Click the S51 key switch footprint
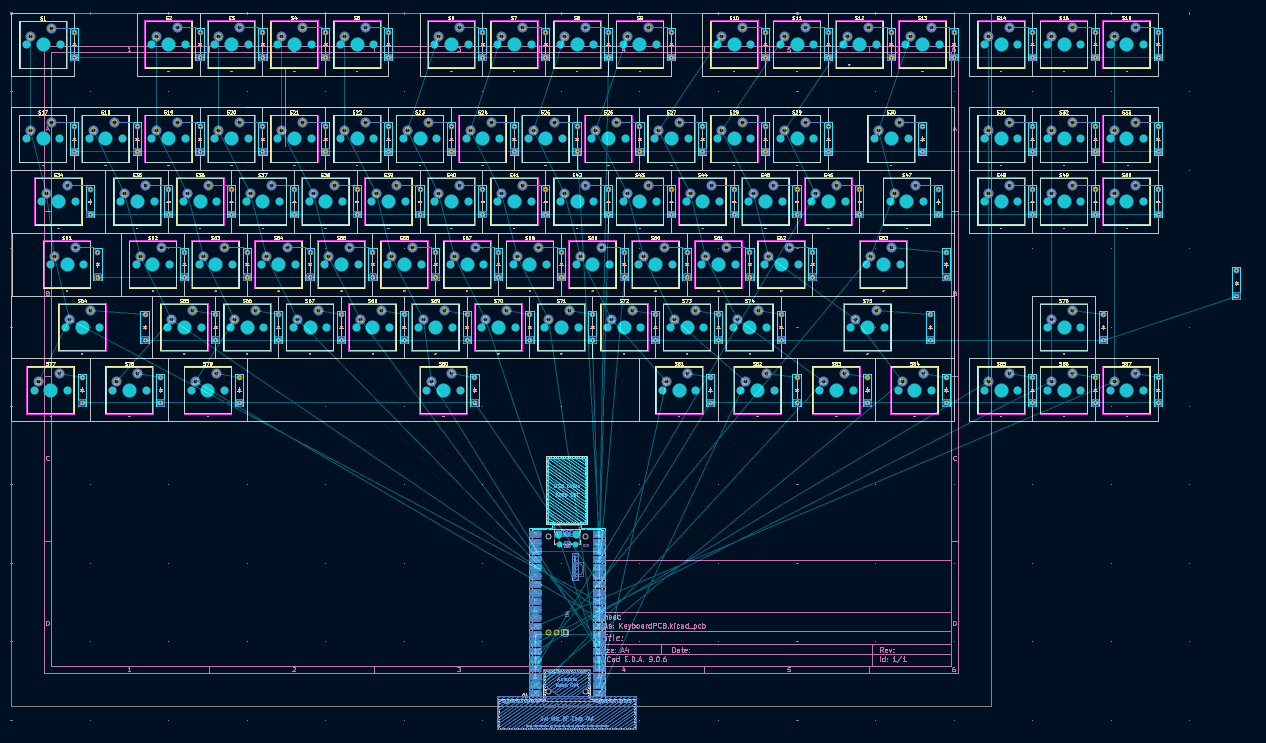The height and width of the screenshot is (743, 1266). point(67,265)
